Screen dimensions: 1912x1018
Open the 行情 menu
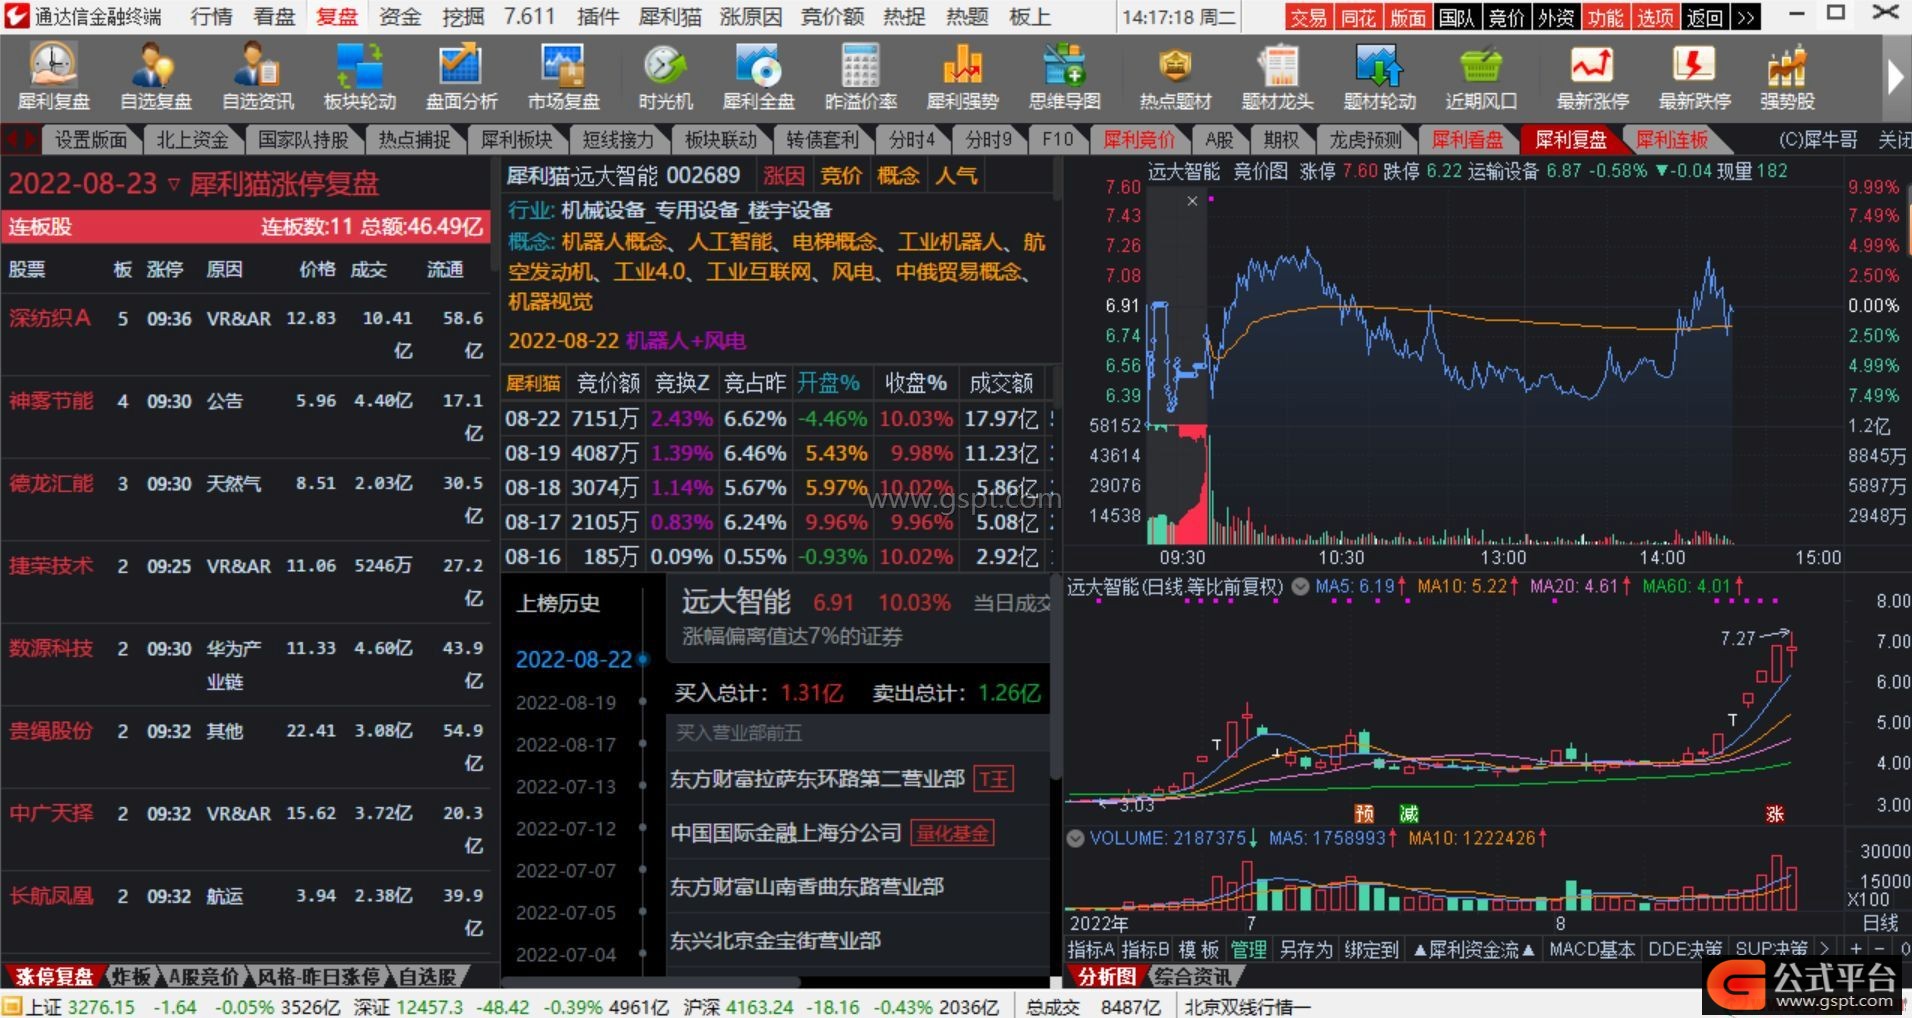211,17
